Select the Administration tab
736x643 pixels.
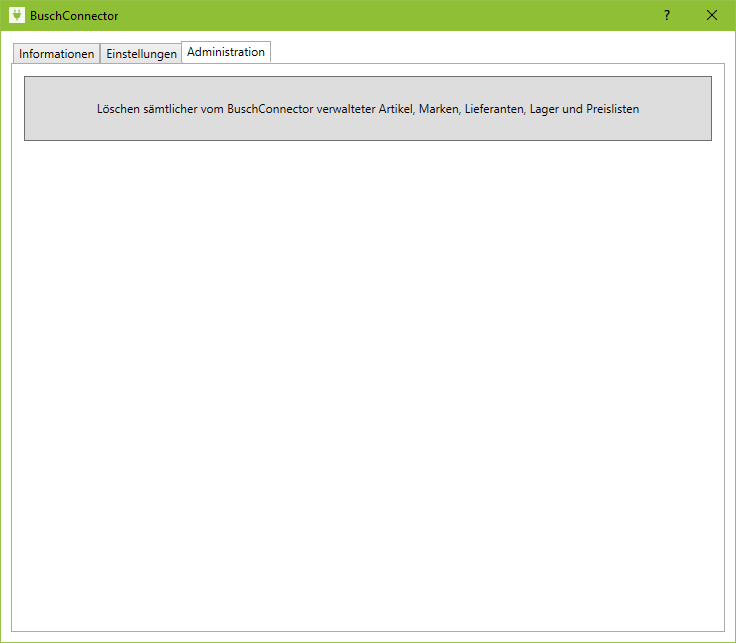click(x=226, y=52)
